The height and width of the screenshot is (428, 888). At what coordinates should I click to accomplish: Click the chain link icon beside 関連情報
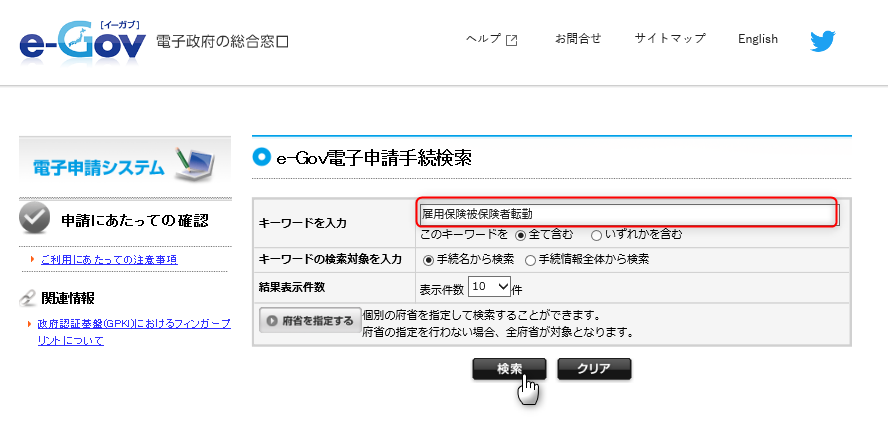(27, 298)
